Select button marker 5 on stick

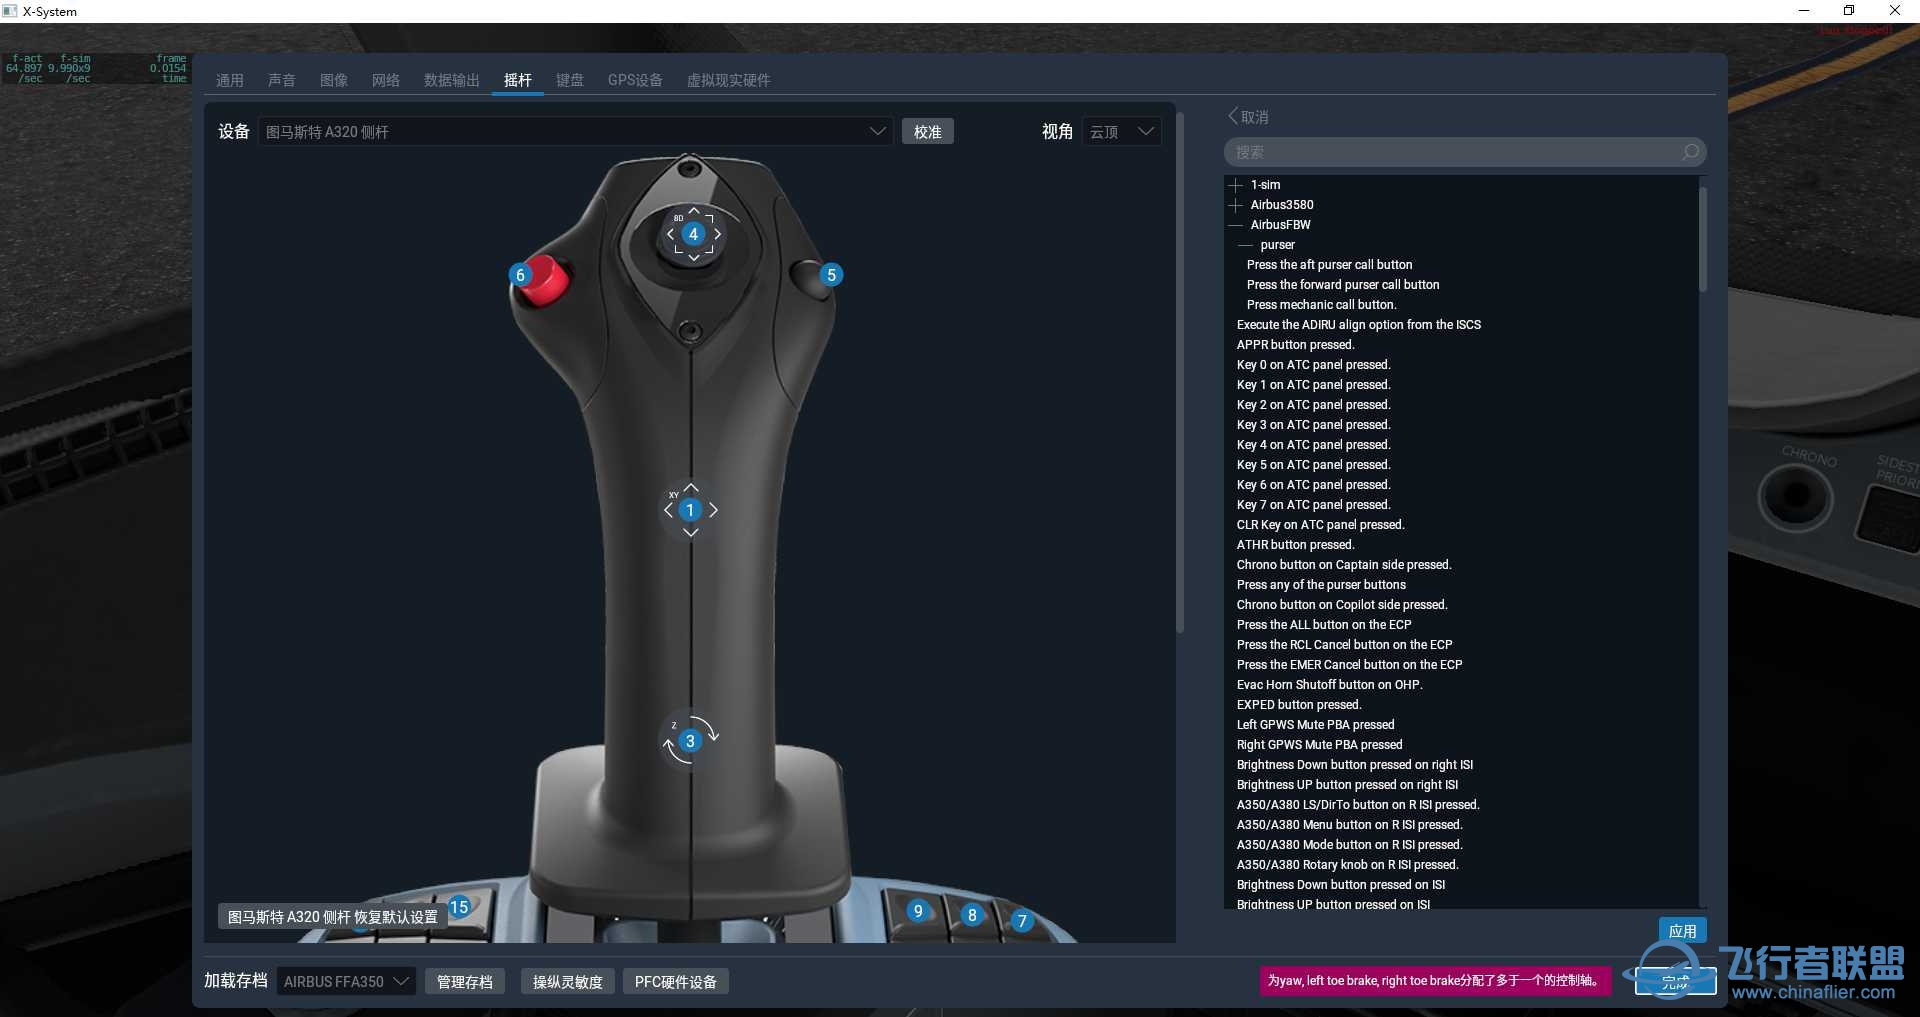(831, 275)
